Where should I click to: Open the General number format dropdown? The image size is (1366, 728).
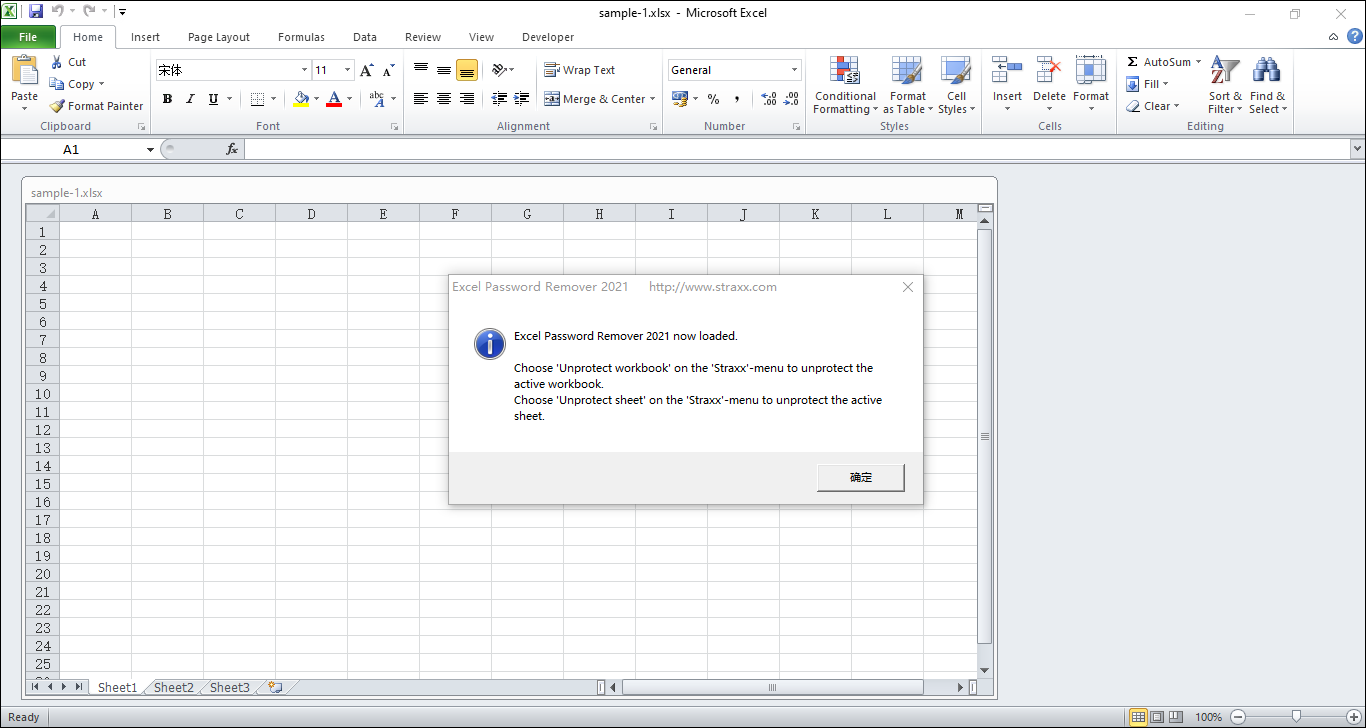(x=795, y=70)
